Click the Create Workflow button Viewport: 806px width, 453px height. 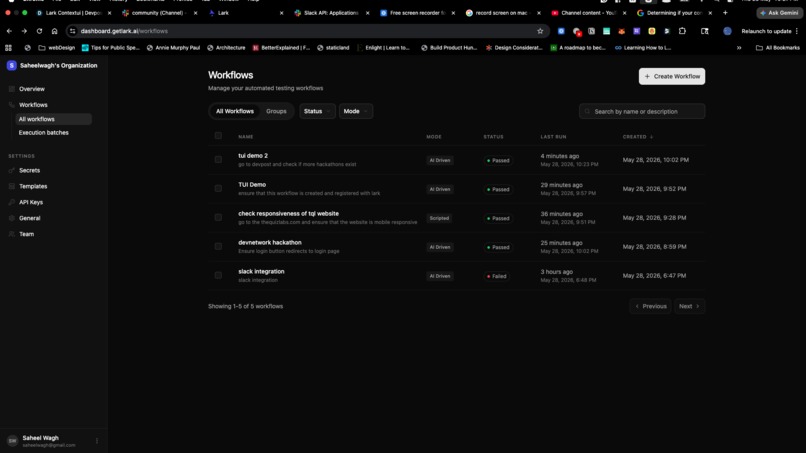672,76
